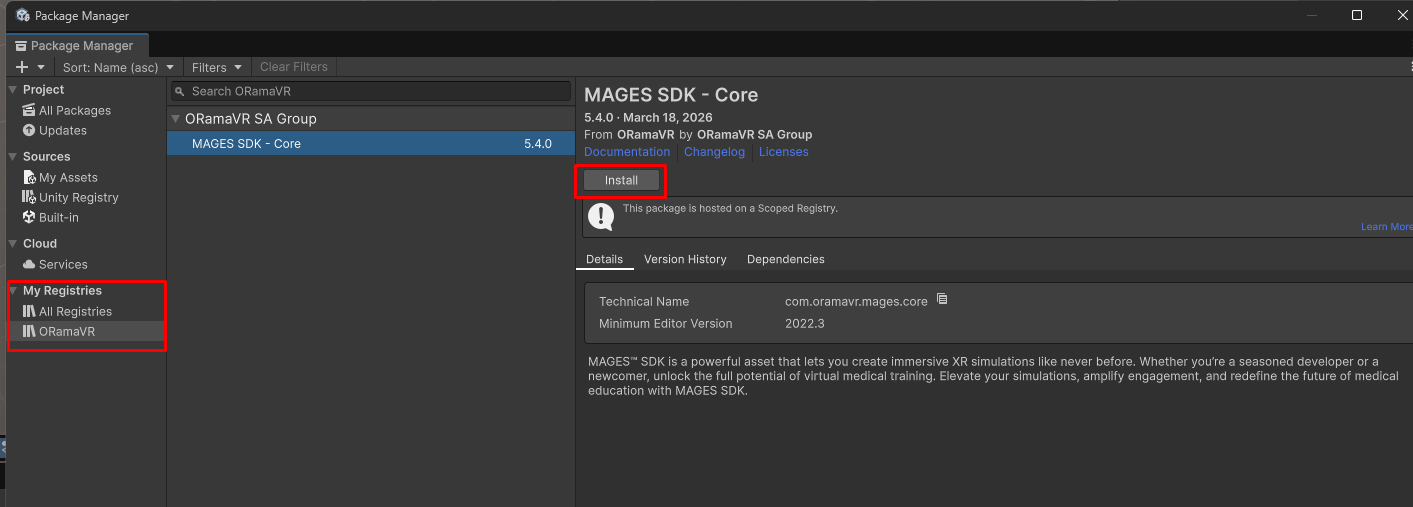
Task: Copy technical name with clipboard icon
Action: (941, 300)
